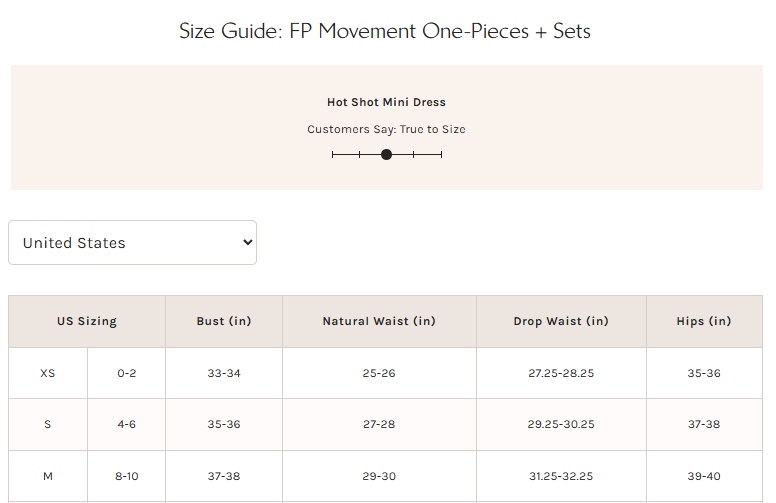Click the XS size cell
This screenshot has height=503, width=776.
click(48, 373)
